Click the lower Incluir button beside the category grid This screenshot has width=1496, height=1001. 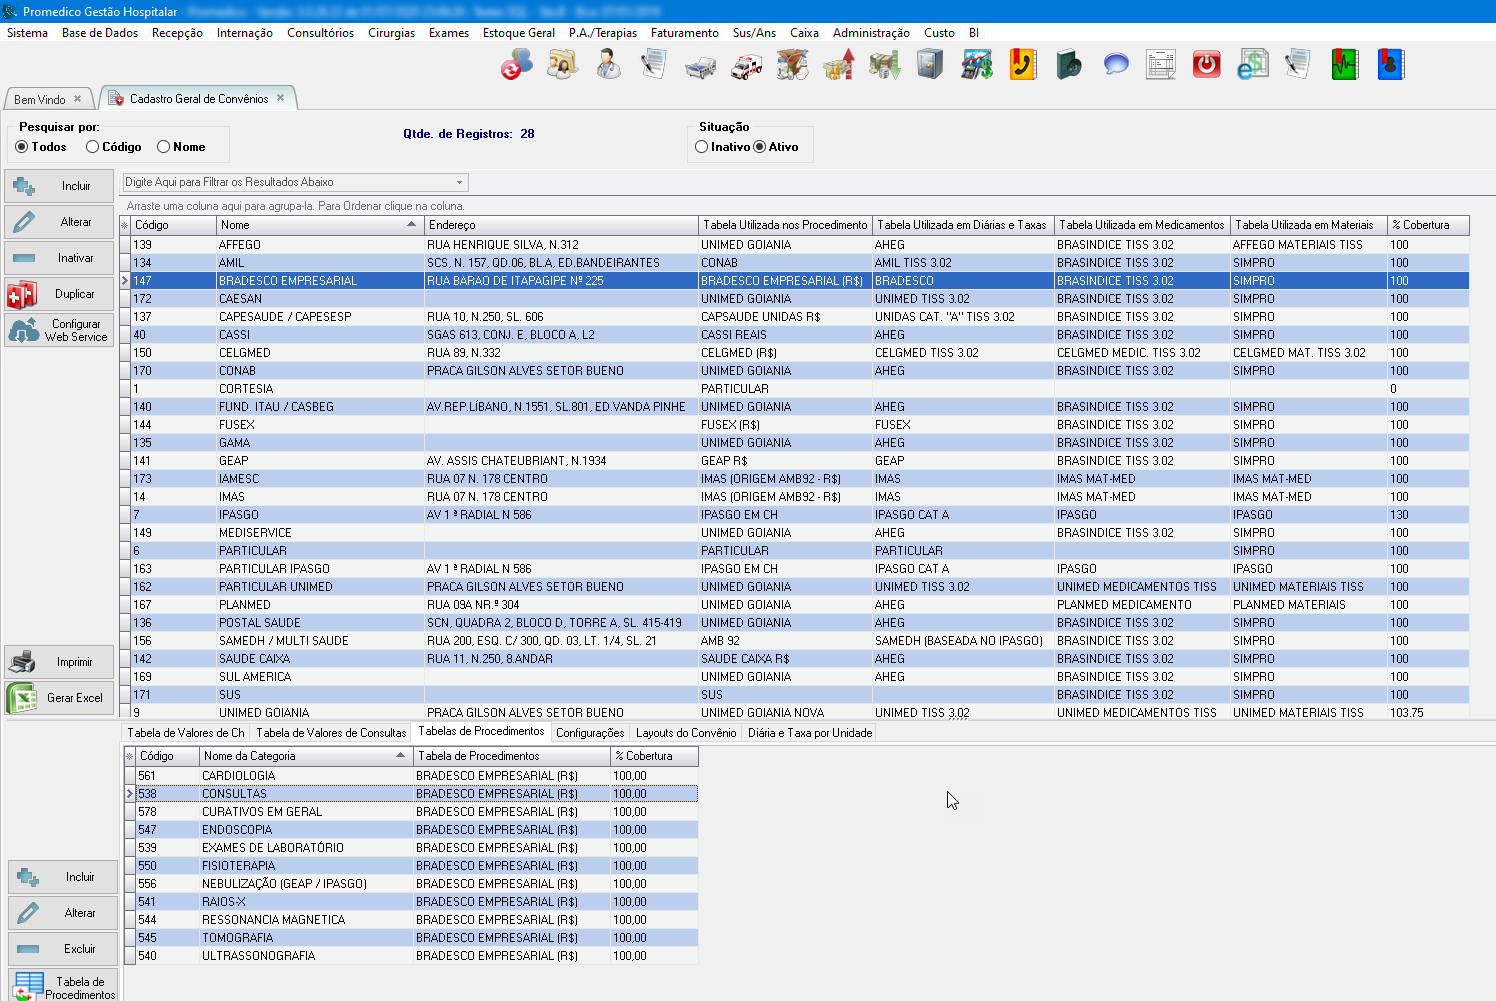[63, 877]
